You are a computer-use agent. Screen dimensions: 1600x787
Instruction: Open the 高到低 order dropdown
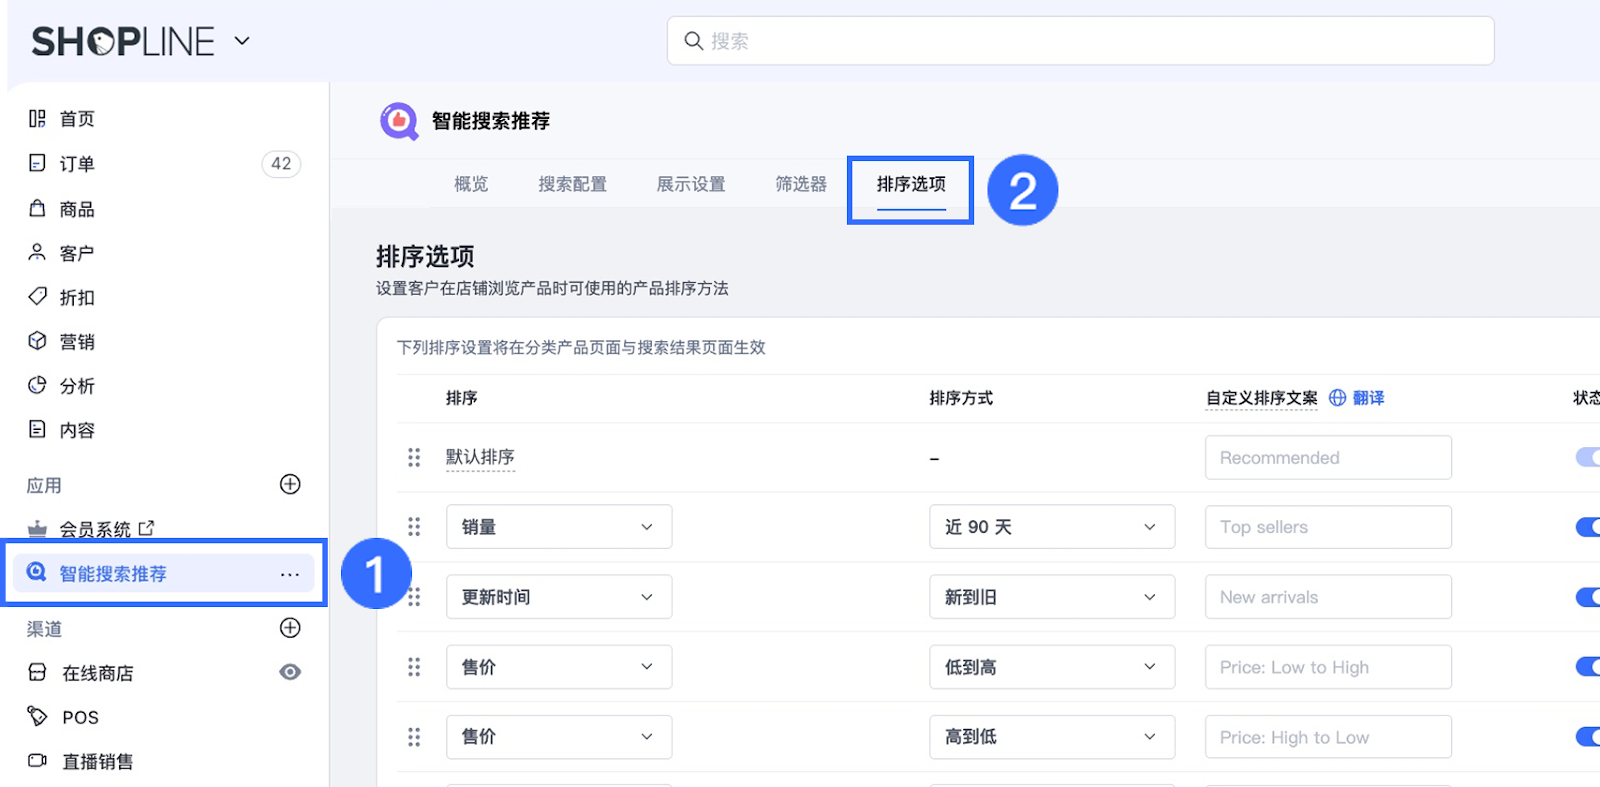point(1052,737)
